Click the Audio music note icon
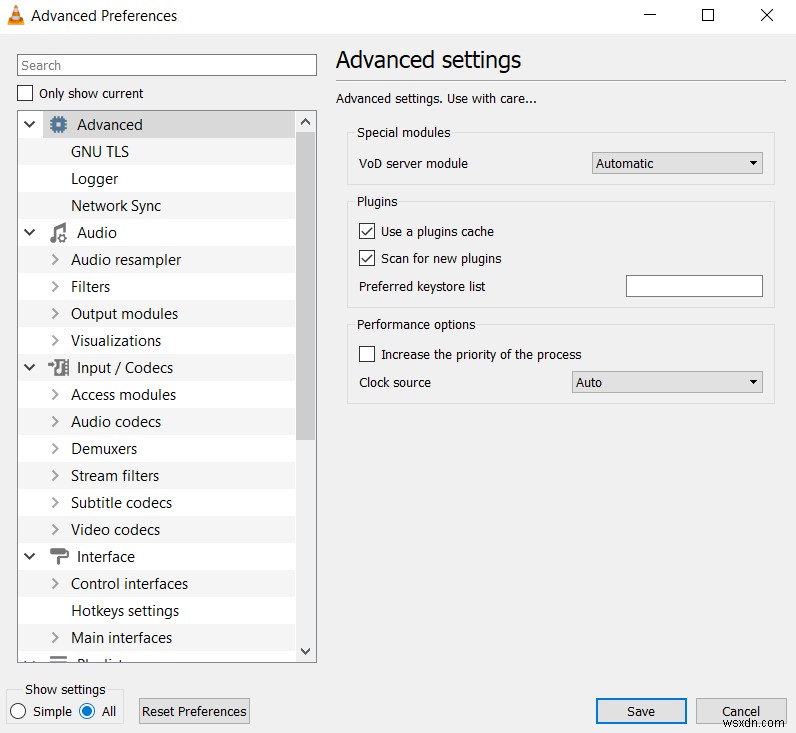This screenshot has height=733, width=796. pos(58,232)
